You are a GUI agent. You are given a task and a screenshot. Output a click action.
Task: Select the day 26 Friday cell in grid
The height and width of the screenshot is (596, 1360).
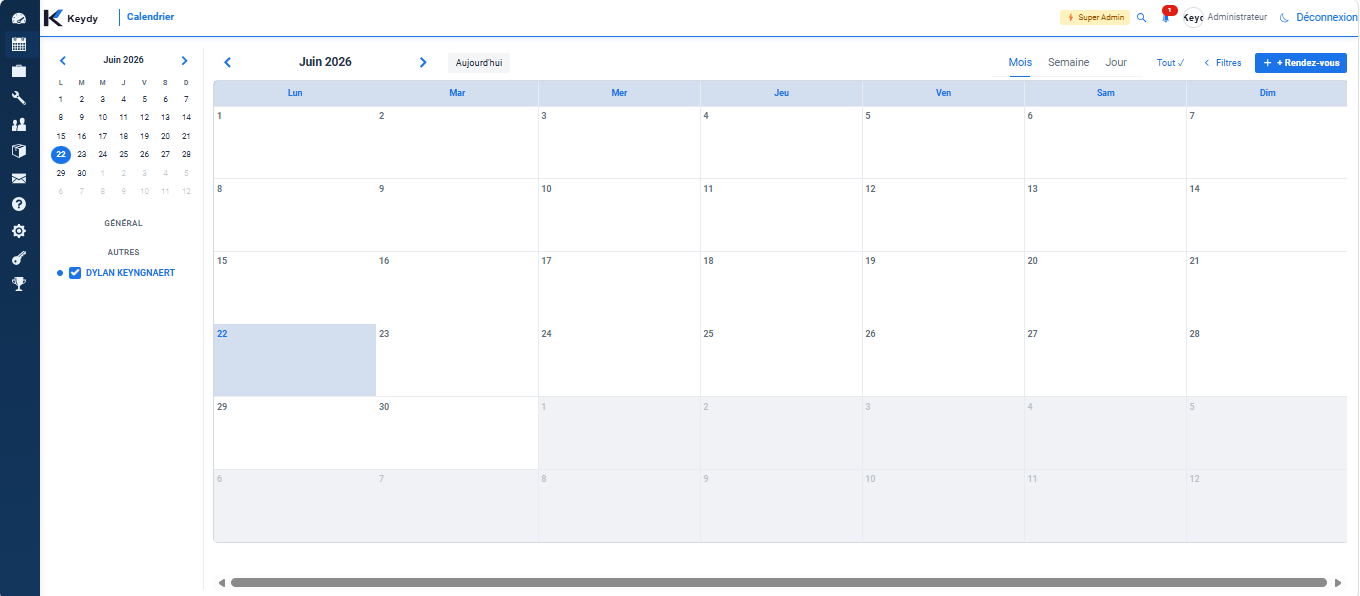click(x=943, y=360)
